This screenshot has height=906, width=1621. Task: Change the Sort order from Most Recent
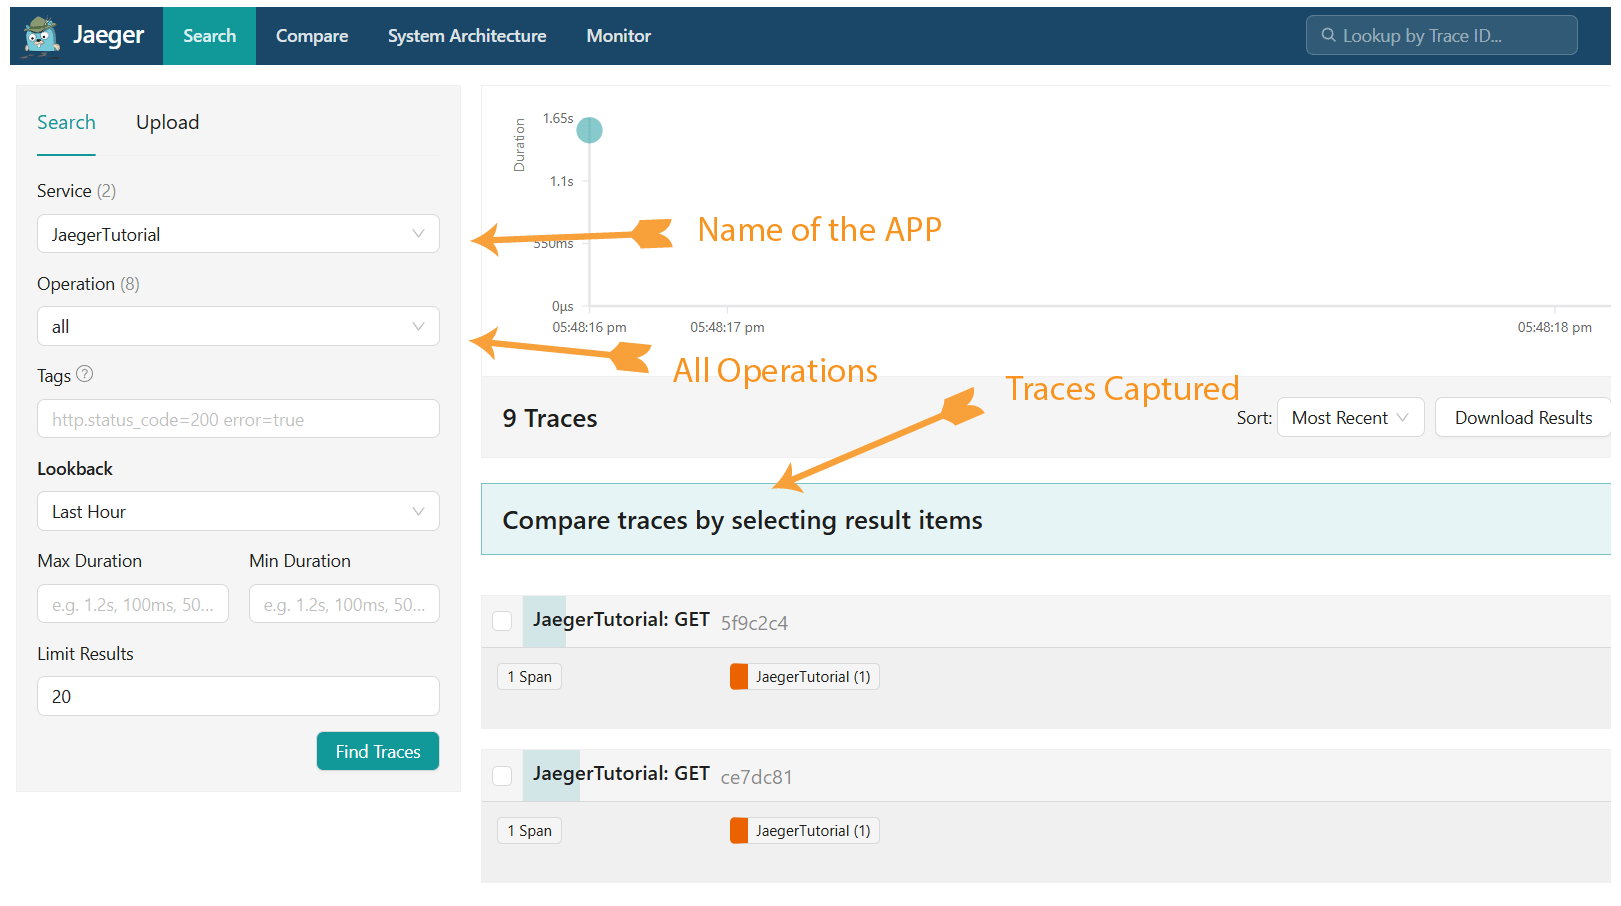coord(1349,418)
